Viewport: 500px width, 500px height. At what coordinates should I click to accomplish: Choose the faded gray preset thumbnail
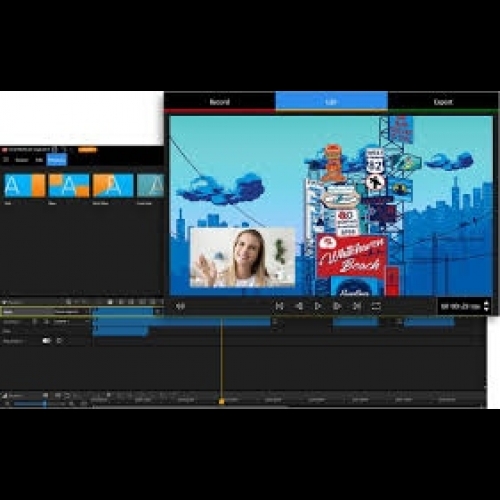(x=150, y=185)
